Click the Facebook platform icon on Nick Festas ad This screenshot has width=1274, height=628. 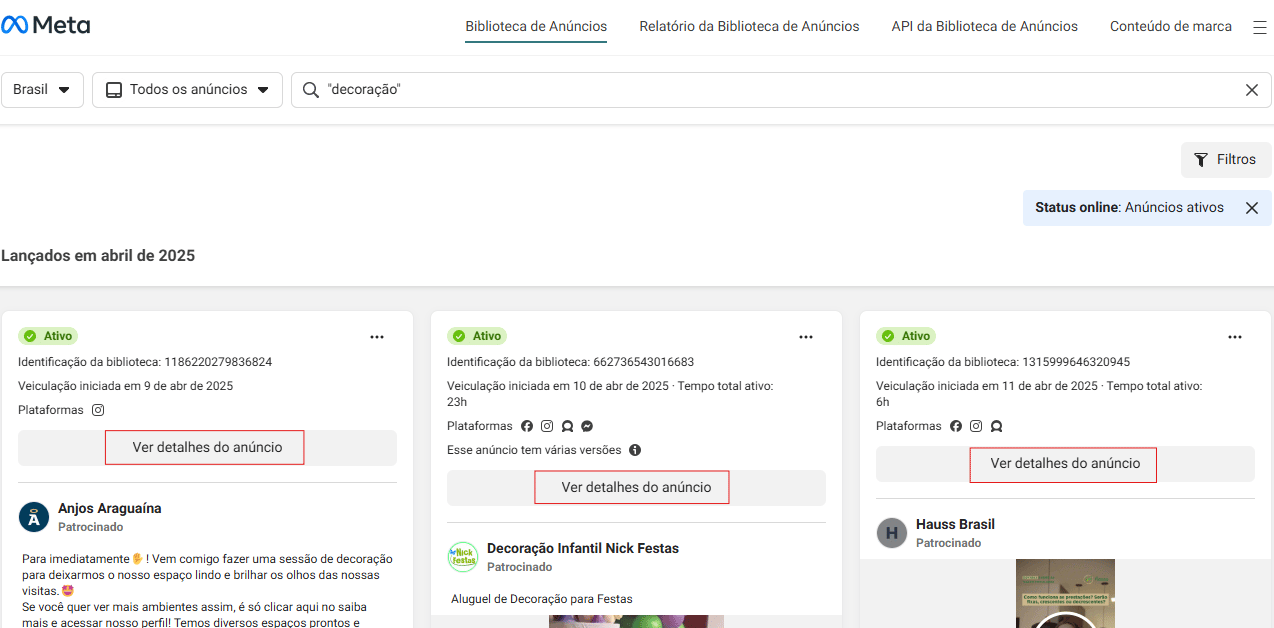pos(527,426)
